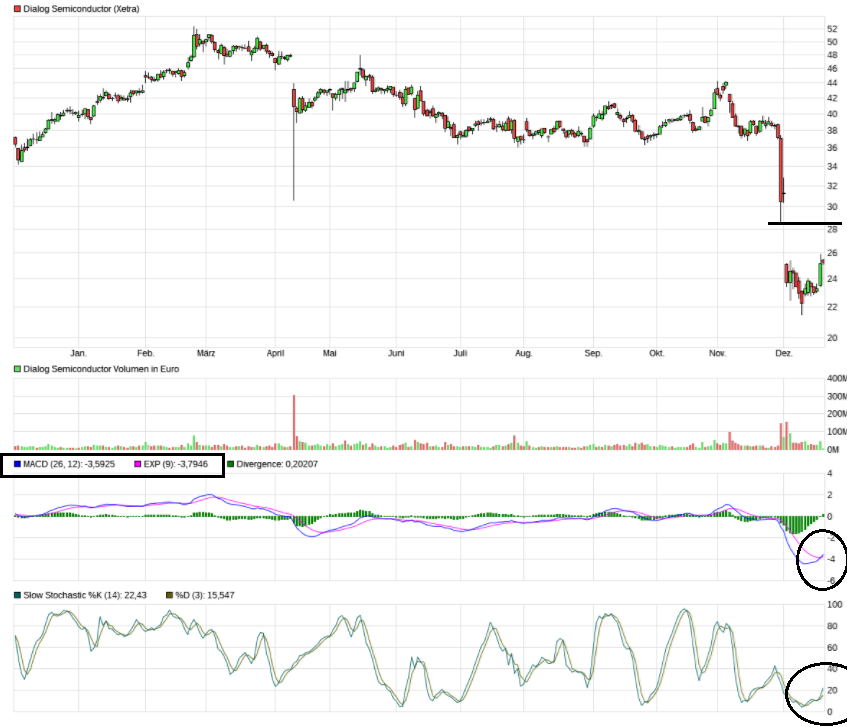
Task: Click the 'Jan.' month label
Action: [78, 353]
